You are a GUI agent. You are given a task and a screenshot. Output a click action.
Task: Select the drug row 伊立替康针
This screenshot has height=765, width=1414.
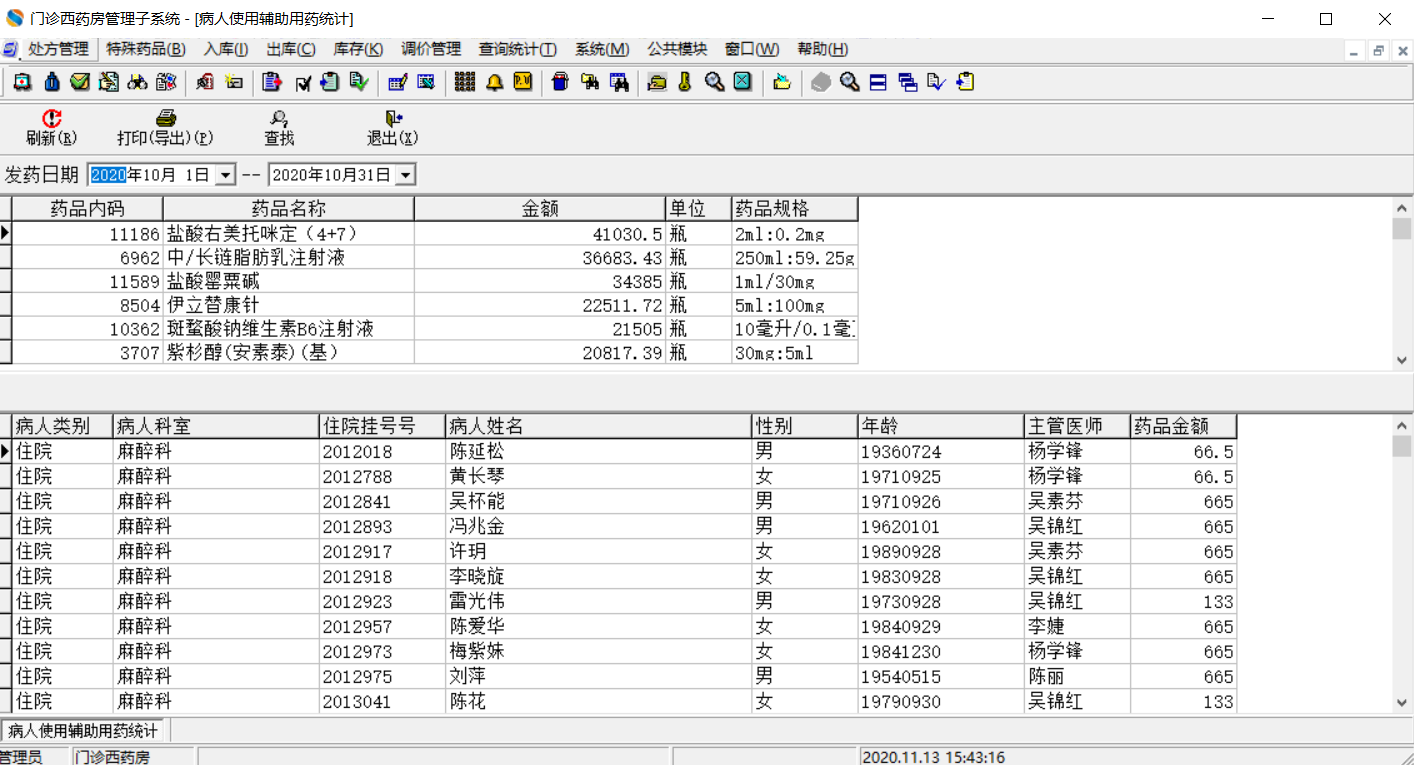pos(435,305)
